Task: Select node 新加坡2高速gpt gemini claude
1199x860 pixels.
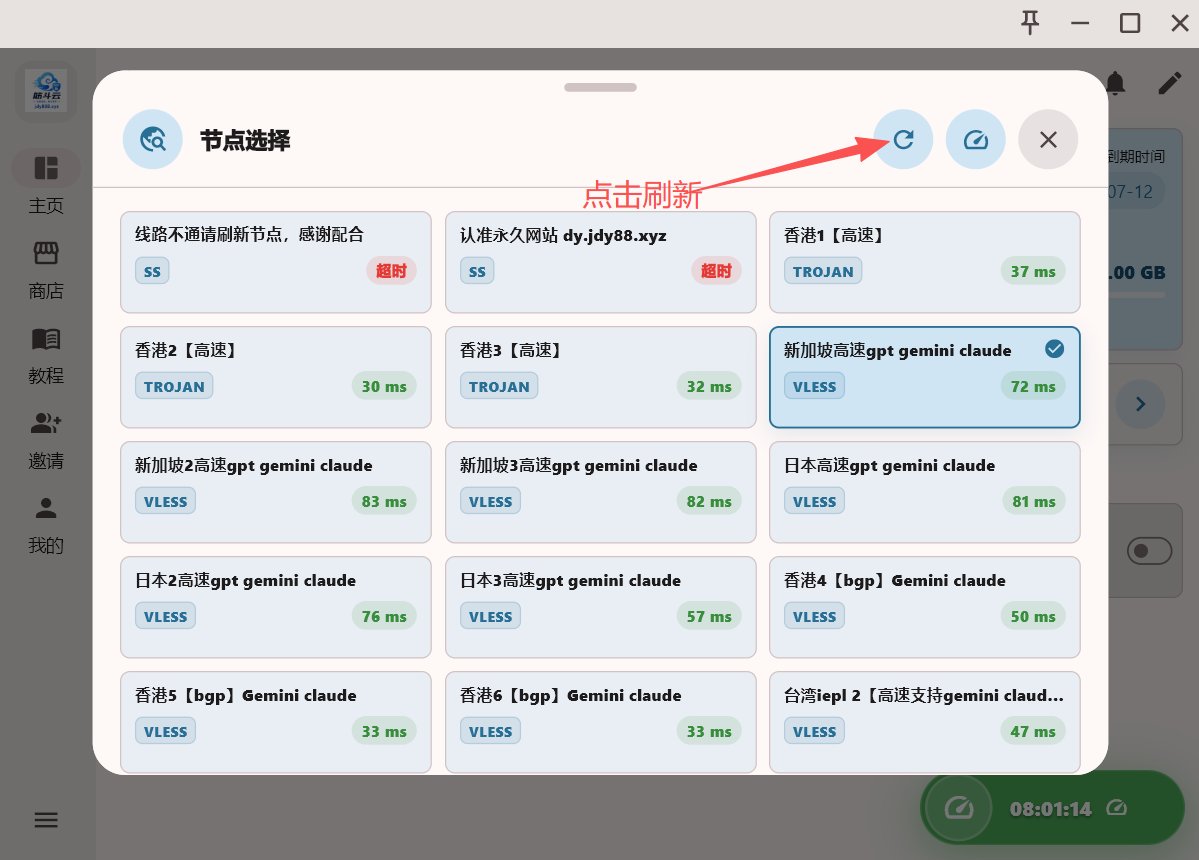Action: (276, 492)
